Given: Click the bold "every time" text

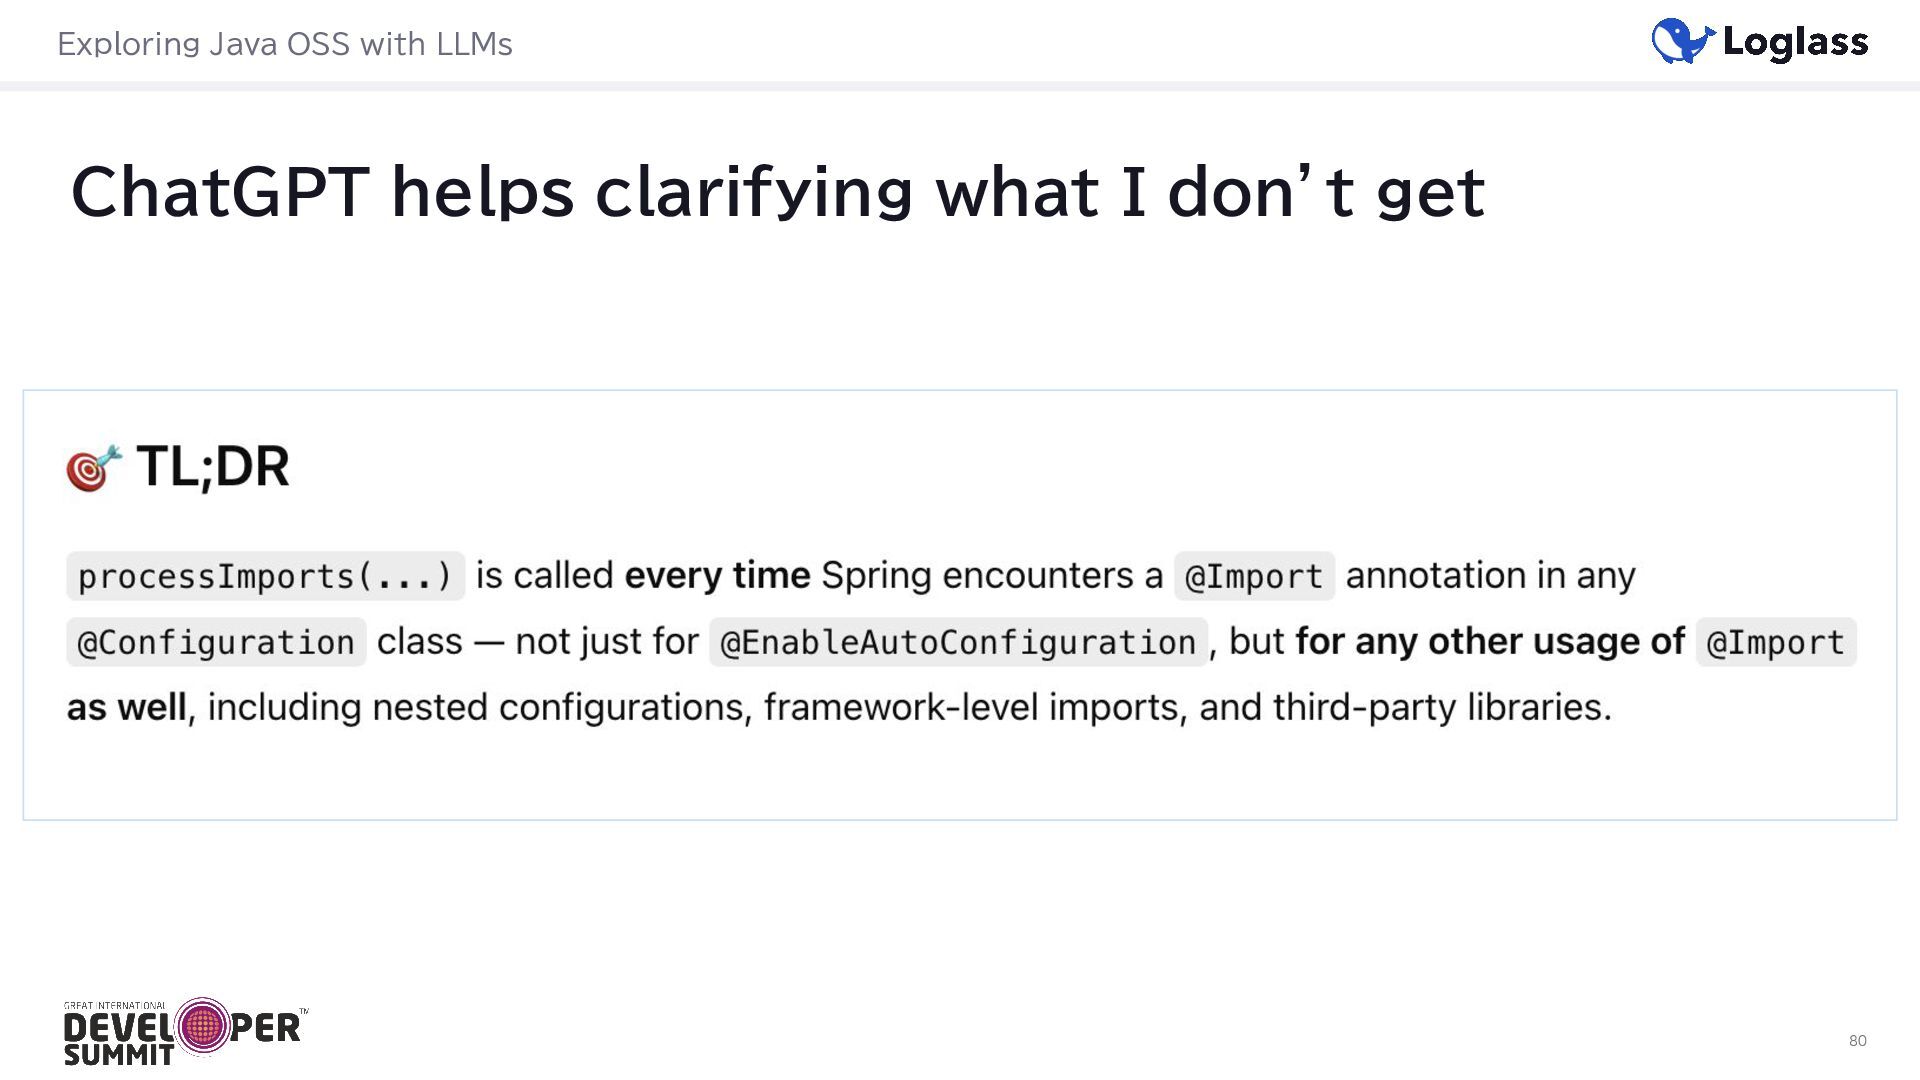Looking at the screenshot, I should (717, 576).
